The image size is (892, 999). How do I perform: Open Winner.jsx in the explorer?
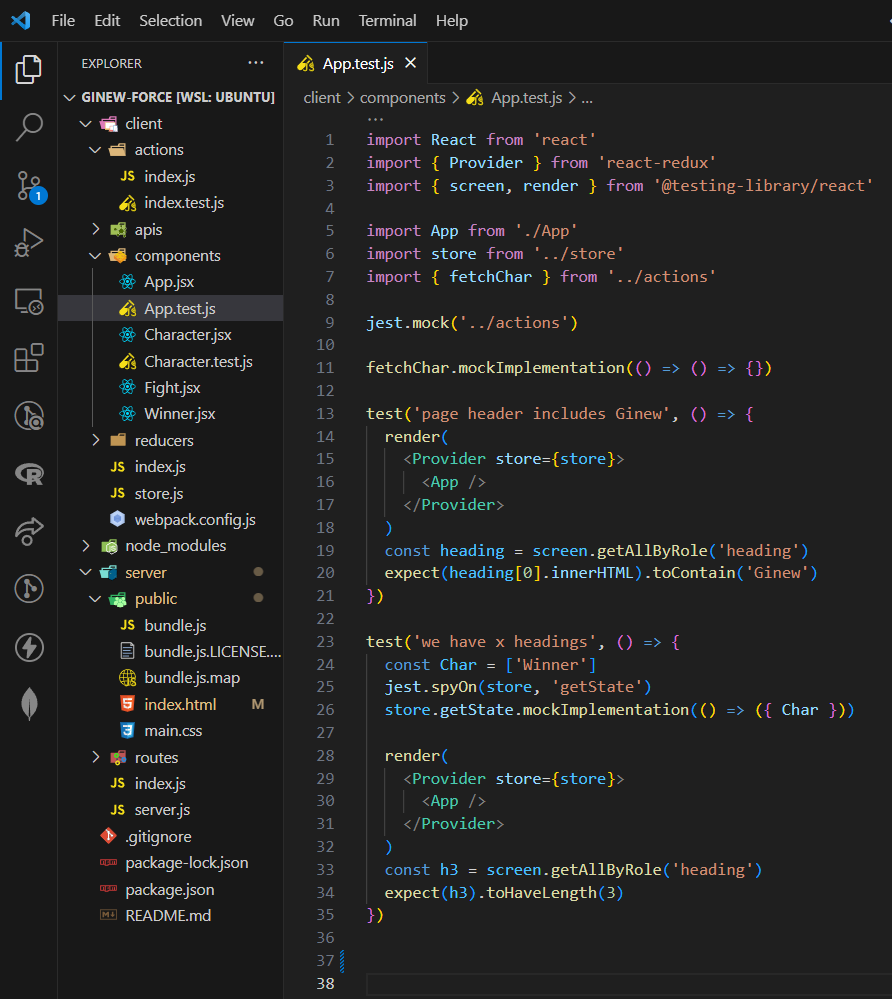(171, 413)
